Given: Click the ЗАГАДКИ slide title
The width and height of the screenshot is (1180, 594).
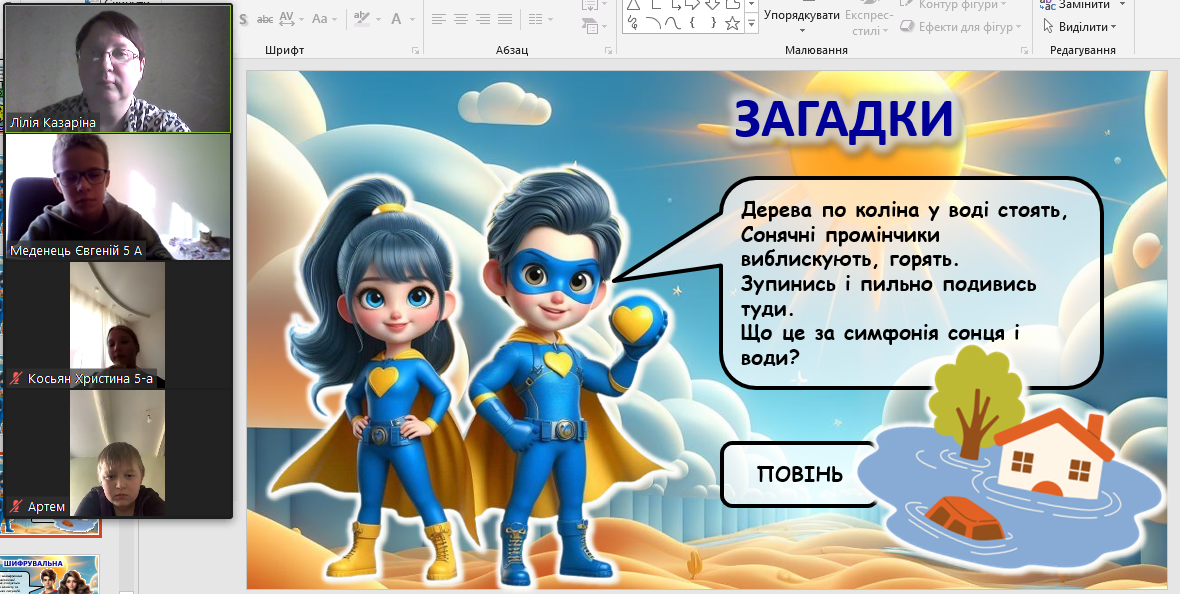Looking at the screenshot, I should point(844,119).
